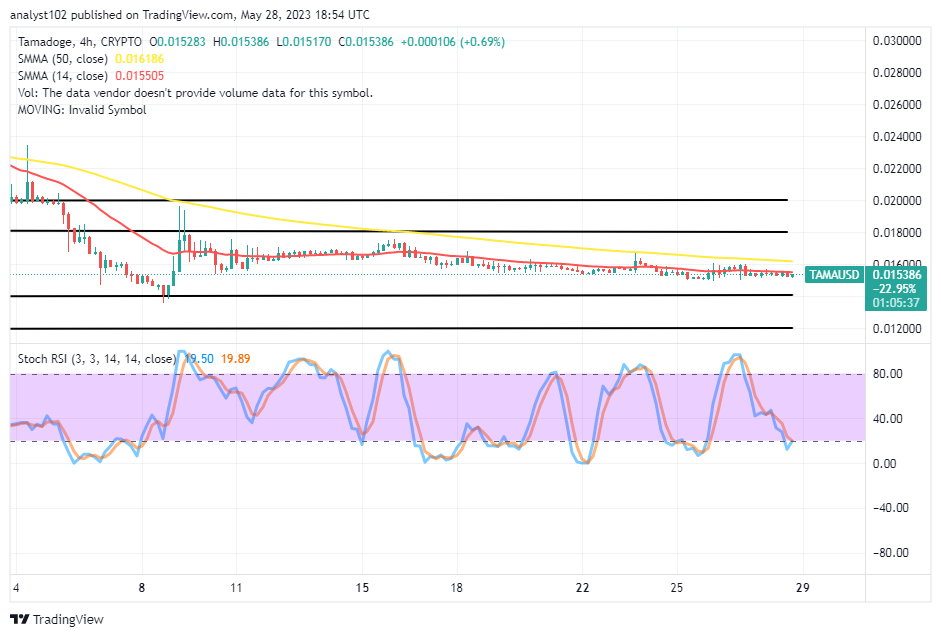Click date label 4 on time axis

[x=16, y=588]
